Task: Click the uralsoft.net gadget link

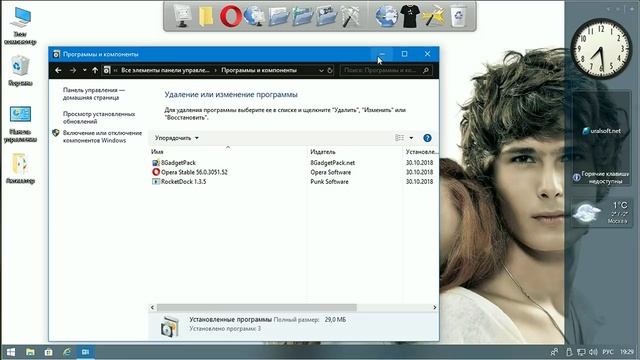Action: pyautogui.click(x=602, y=131)
